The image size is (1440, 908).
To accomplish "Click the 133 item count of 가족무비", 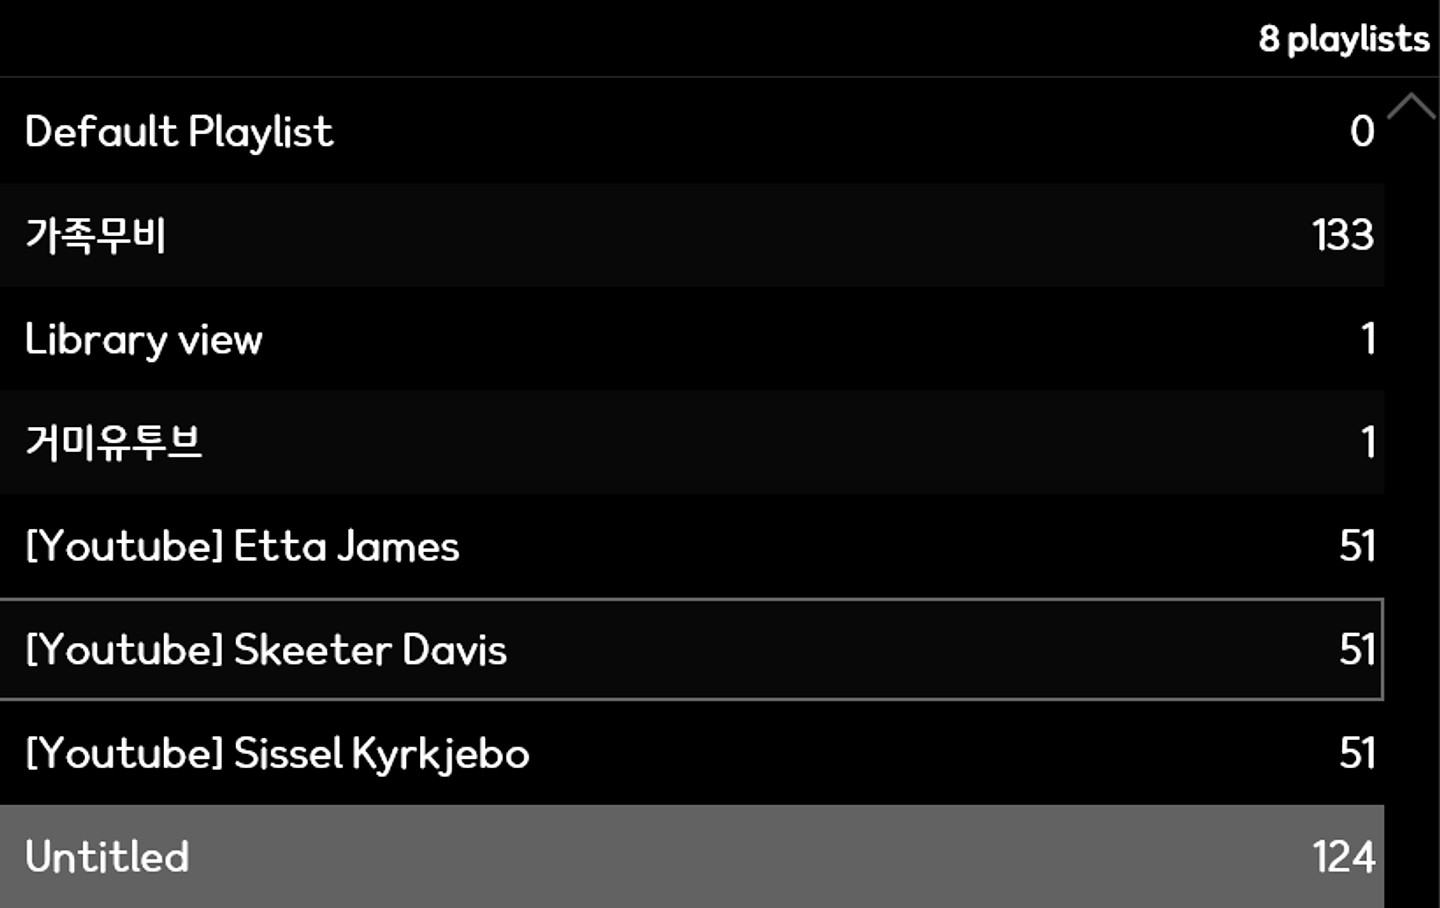I will 1342,236.
